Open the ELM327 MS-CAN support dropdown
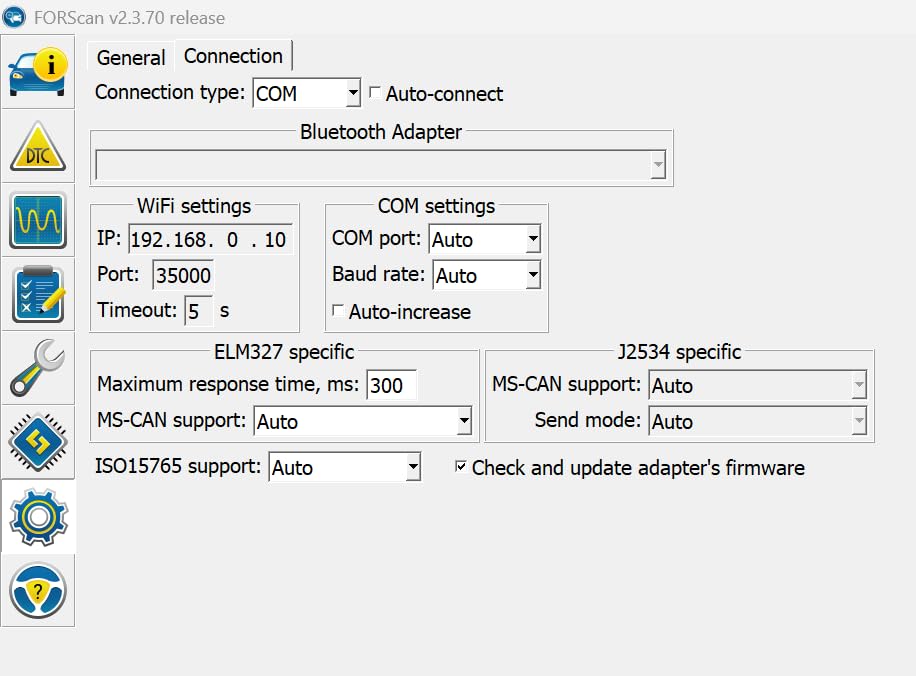916x676 pixels. click(x=363, y=421)
